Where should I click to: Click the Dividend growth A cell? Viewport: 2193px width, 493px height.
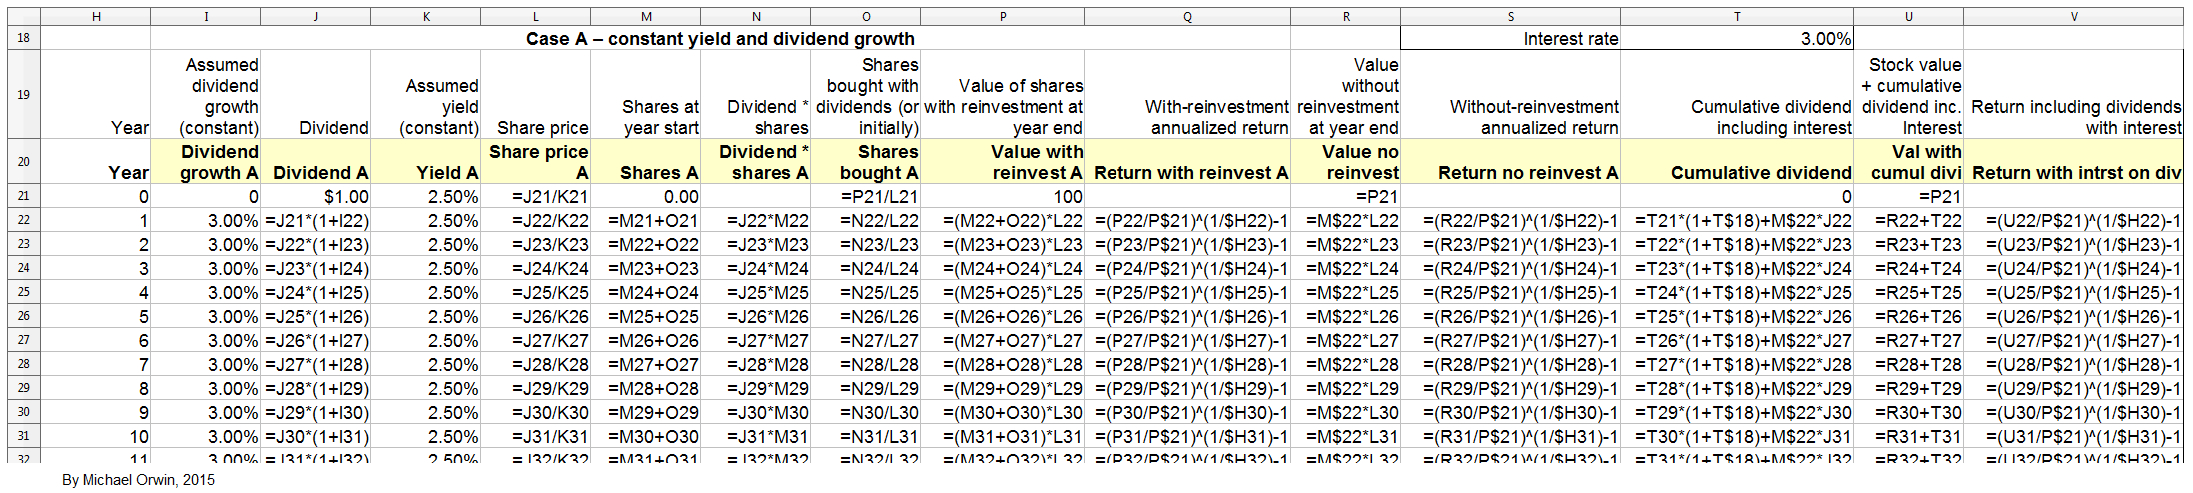pos(206,162)
